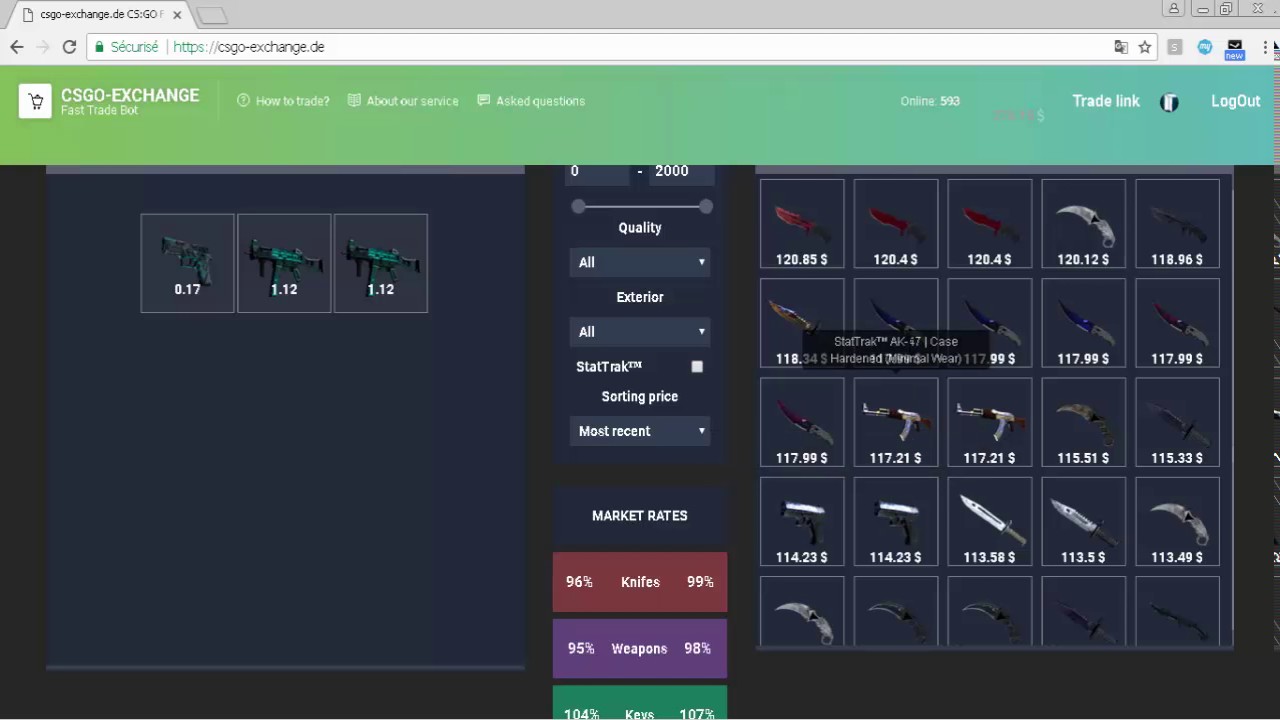Click the address bar URL csgo-exchange.de
Viewport: 1280px width, 720px height.
click(x=249, y=47)
